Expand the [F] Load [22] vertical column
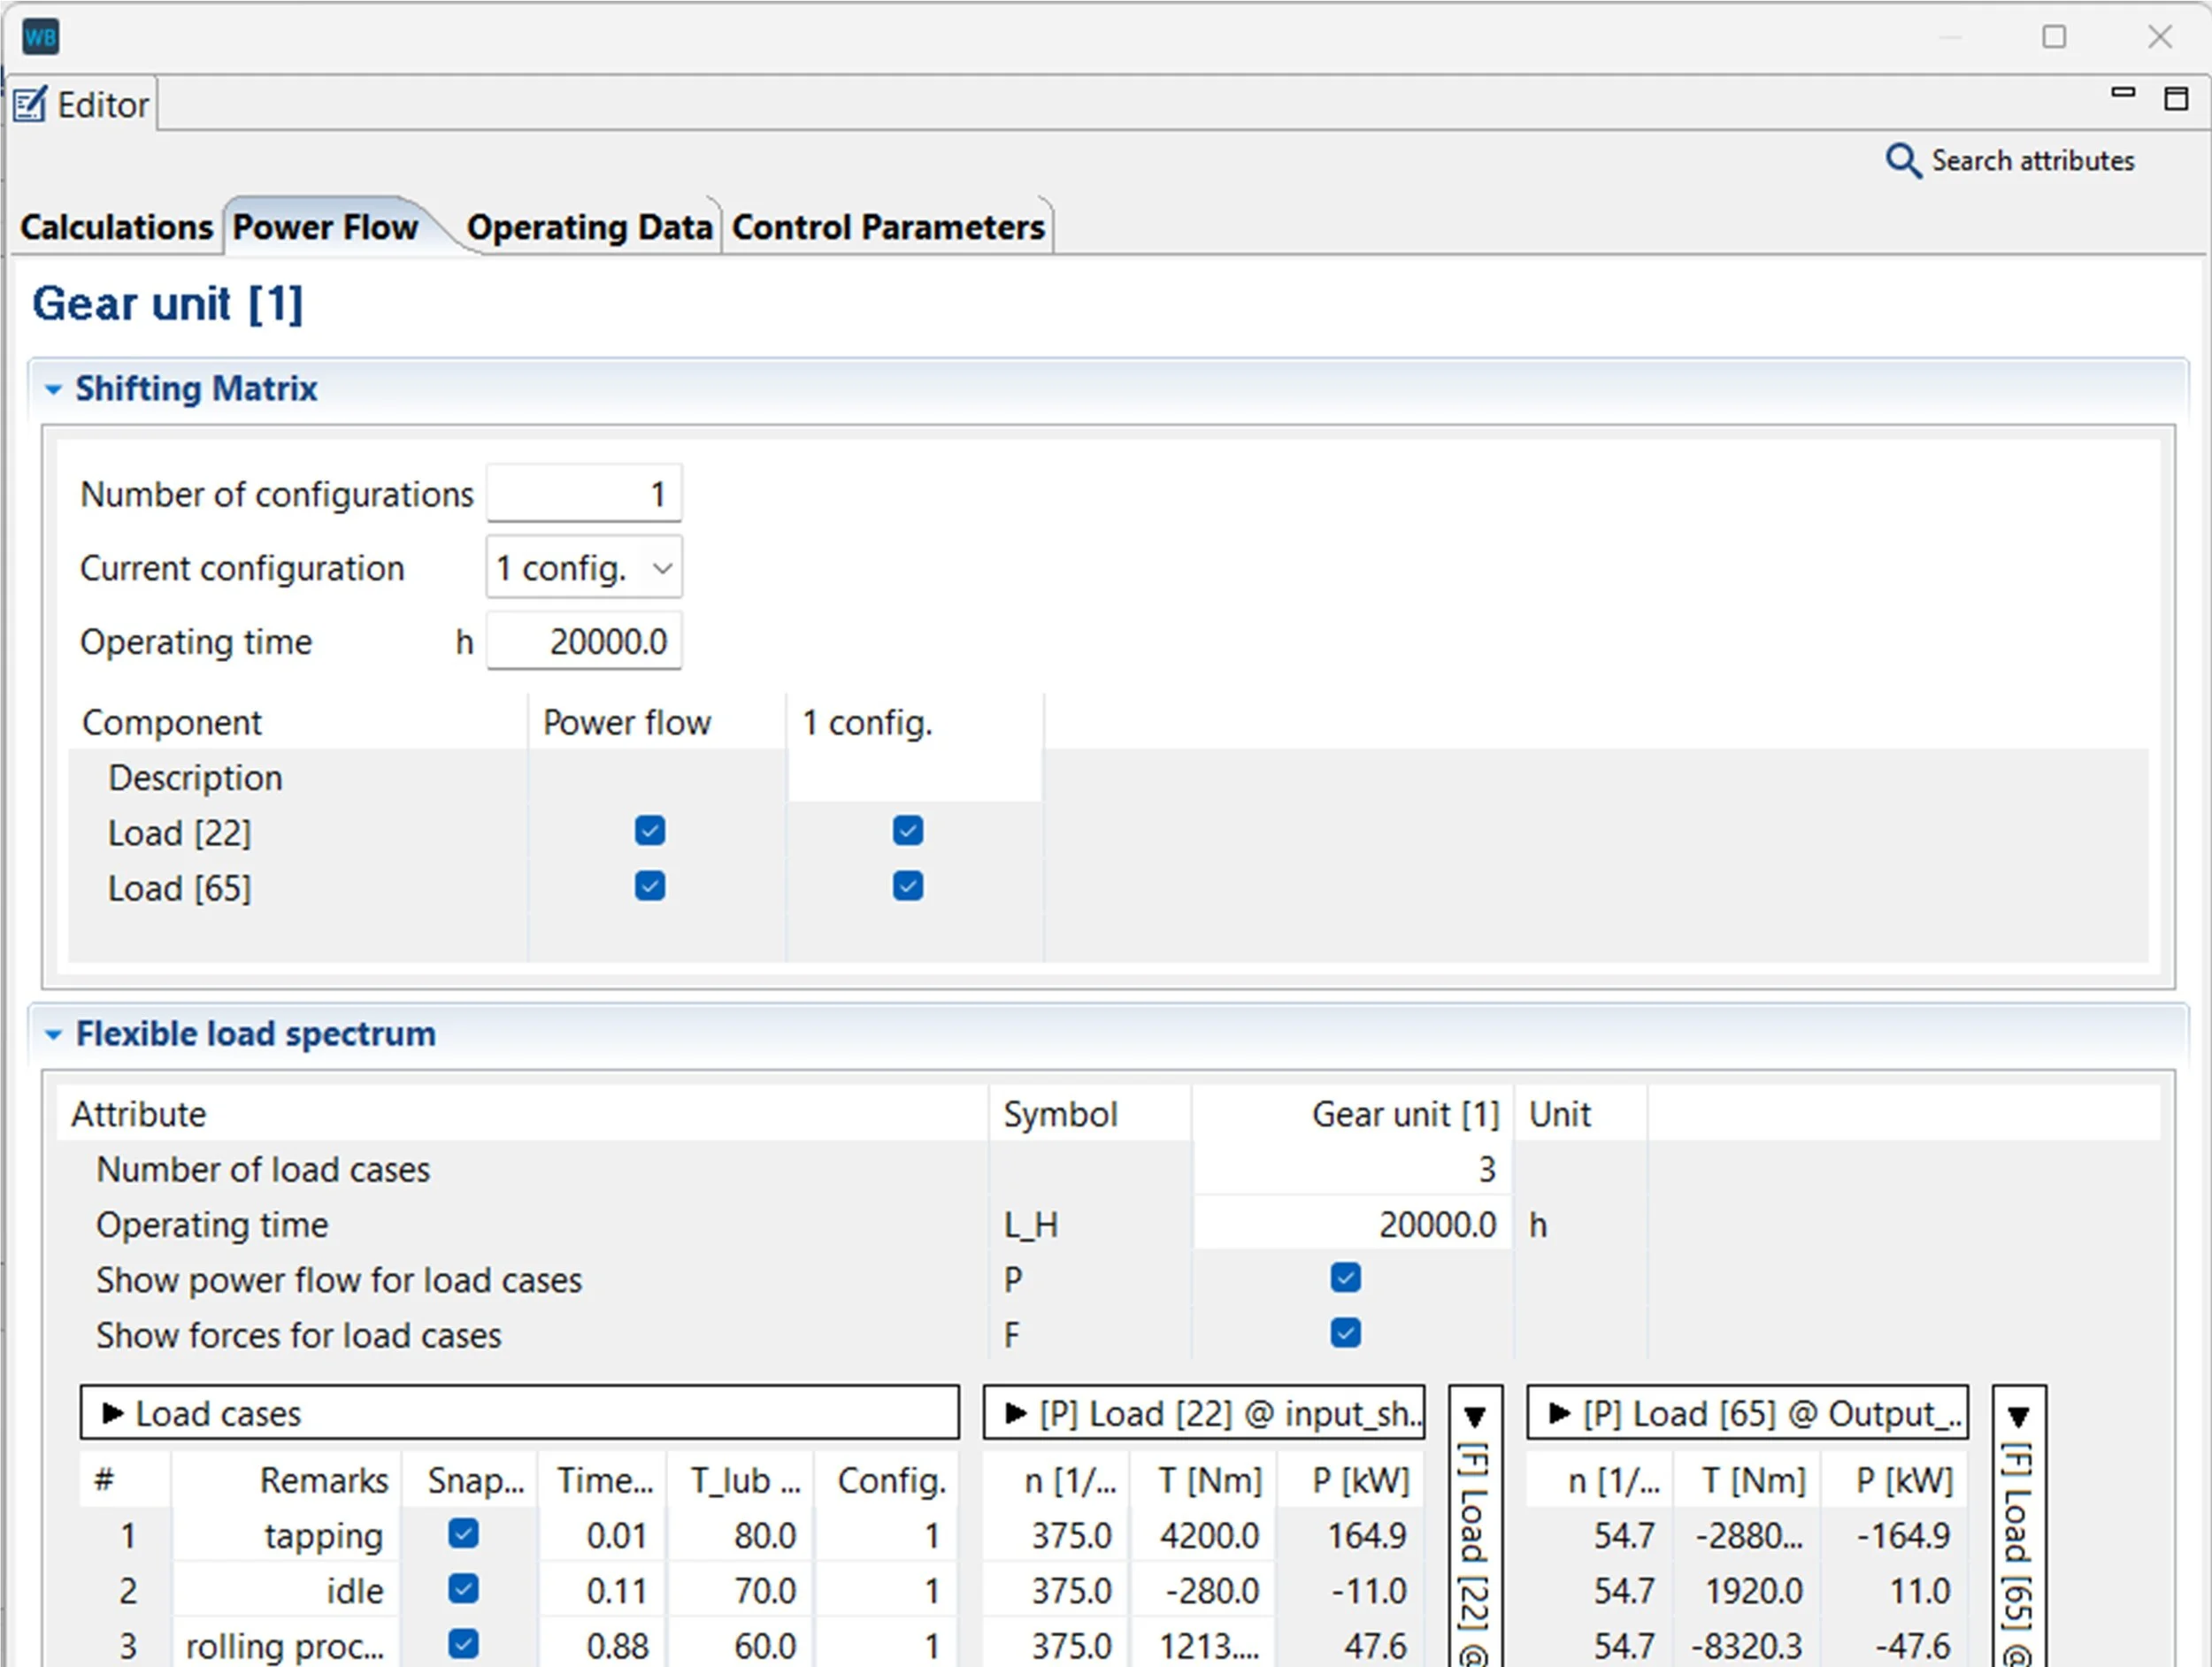This screenshot has width=2212, height=1667. [x=1475, y=1417]
